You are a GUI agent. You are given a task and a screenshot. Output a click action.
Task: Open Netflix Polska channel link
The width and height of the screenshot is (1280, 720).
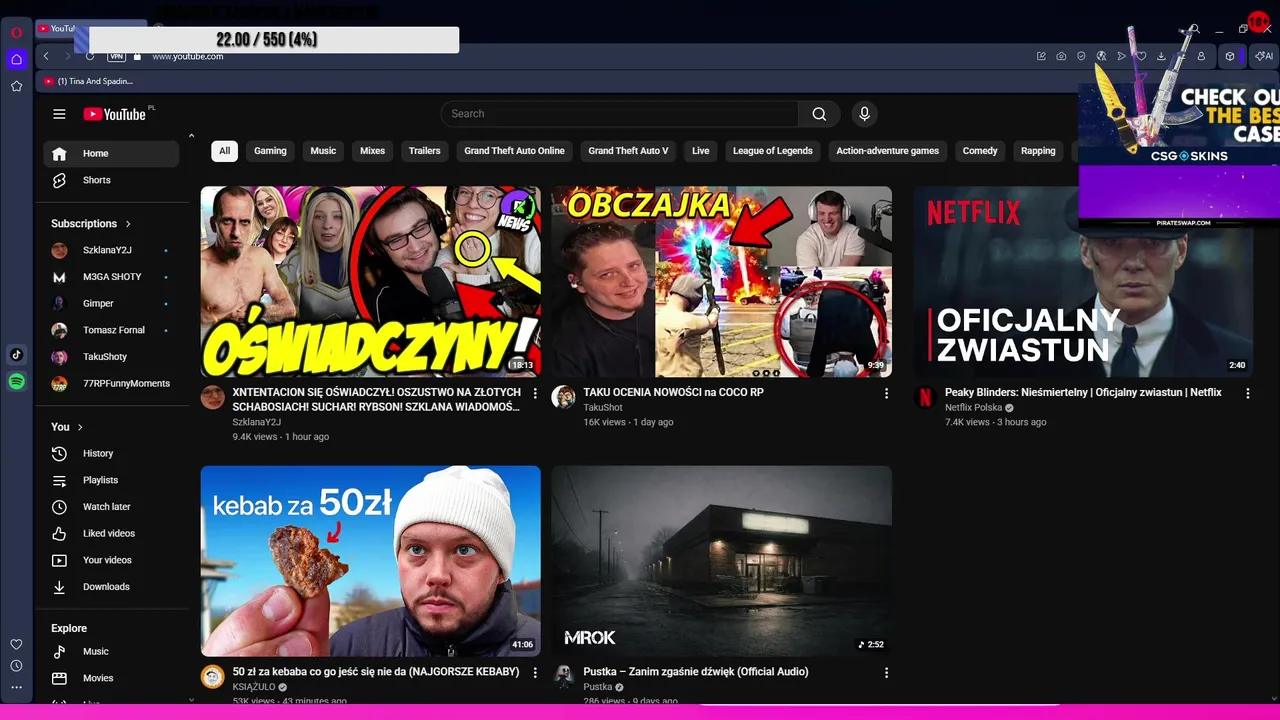[x=973, y=408]
